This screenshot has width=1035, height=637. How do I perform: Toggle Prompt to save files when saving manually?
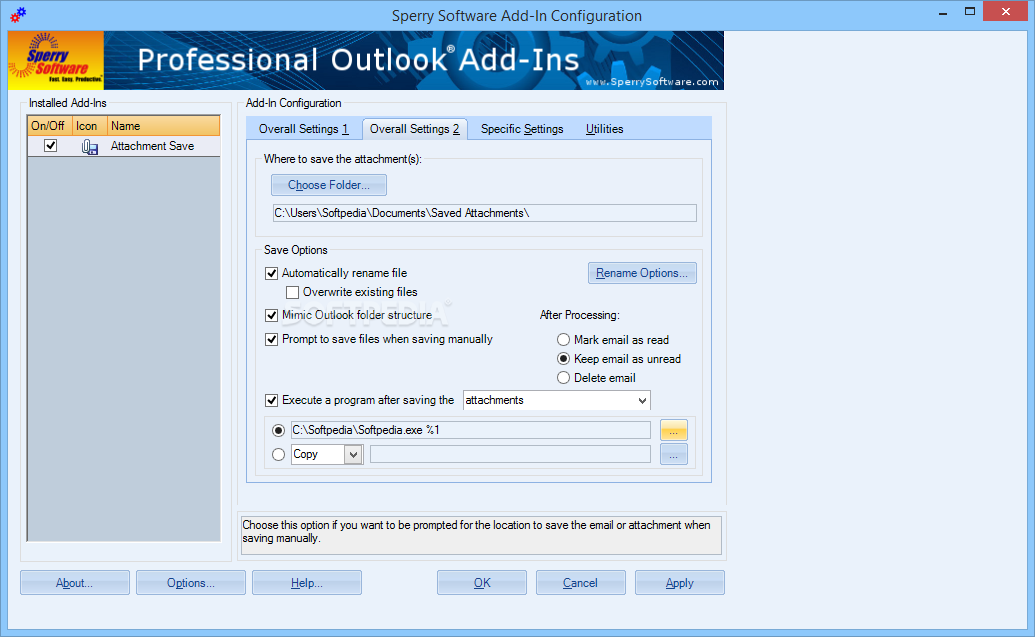click(x=271, y=339)
